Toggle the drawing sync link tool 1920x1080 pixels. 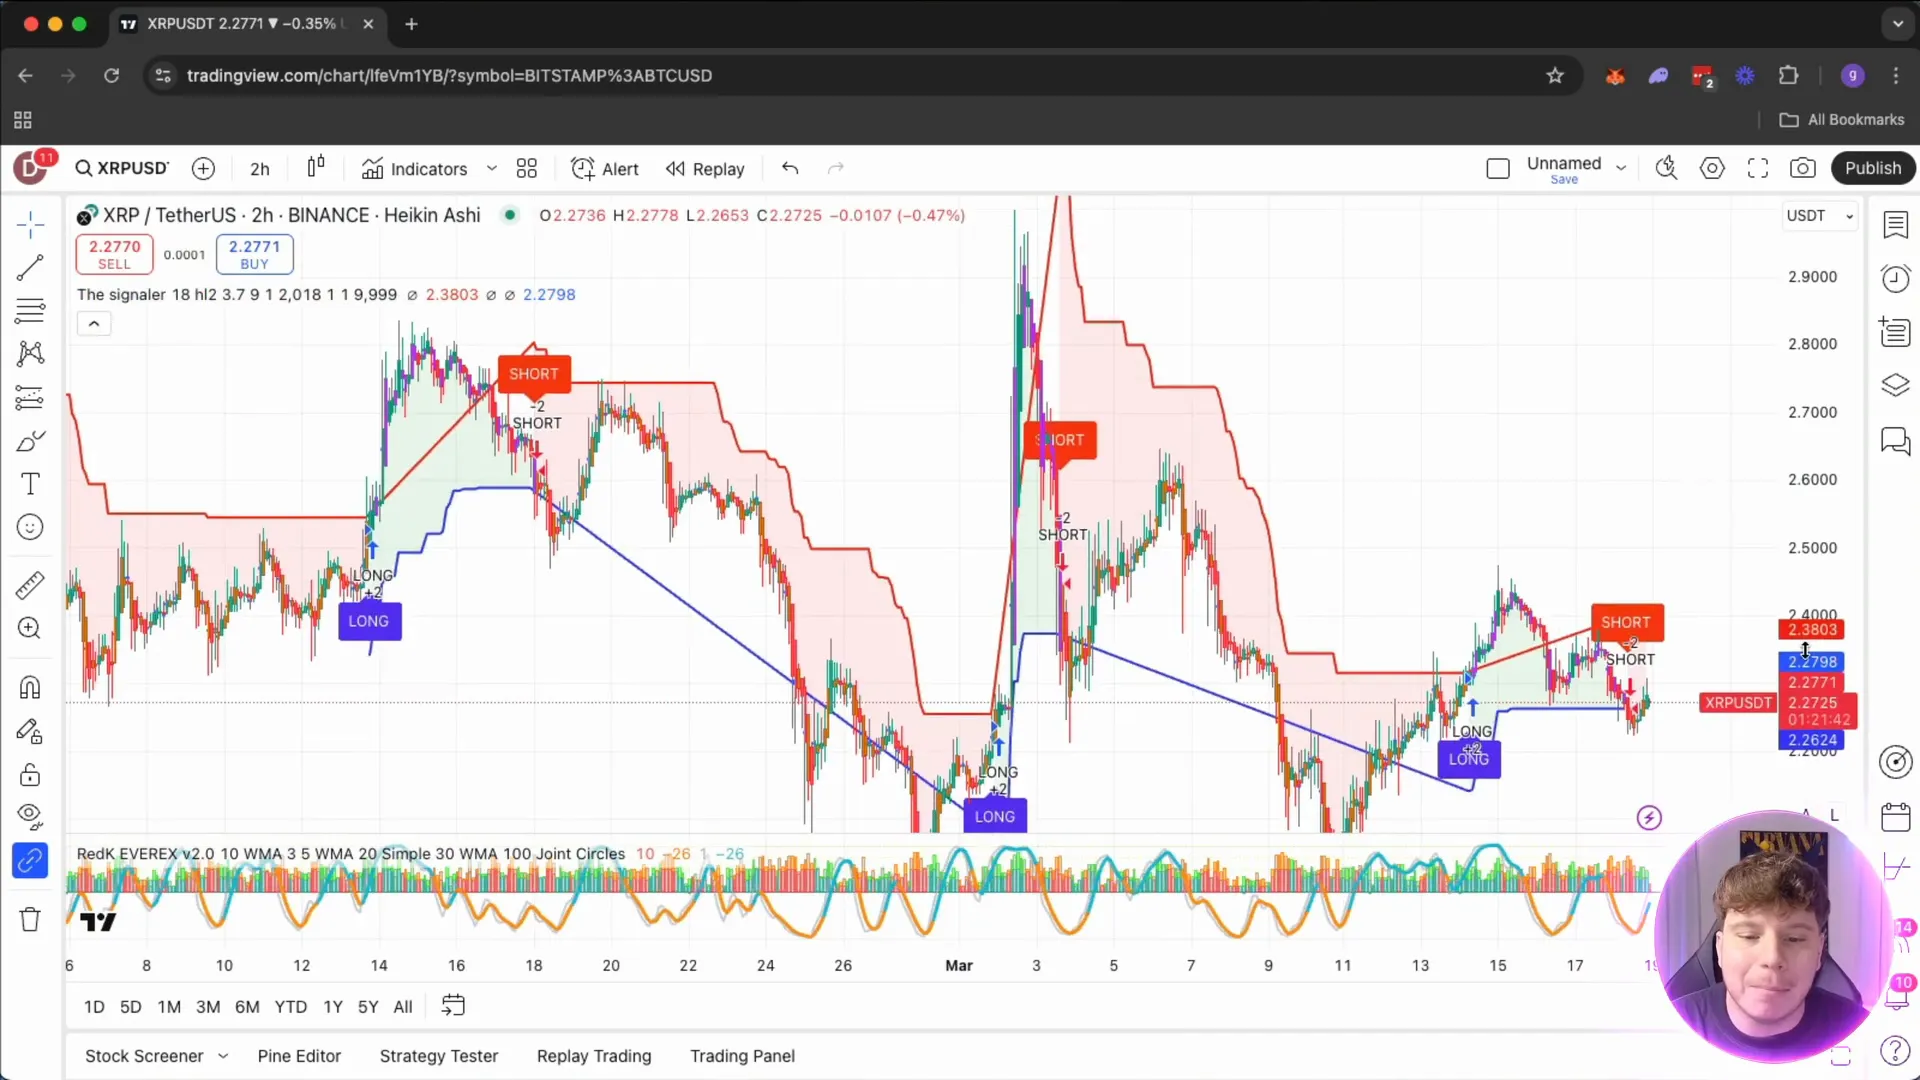(x=30, y=860)
